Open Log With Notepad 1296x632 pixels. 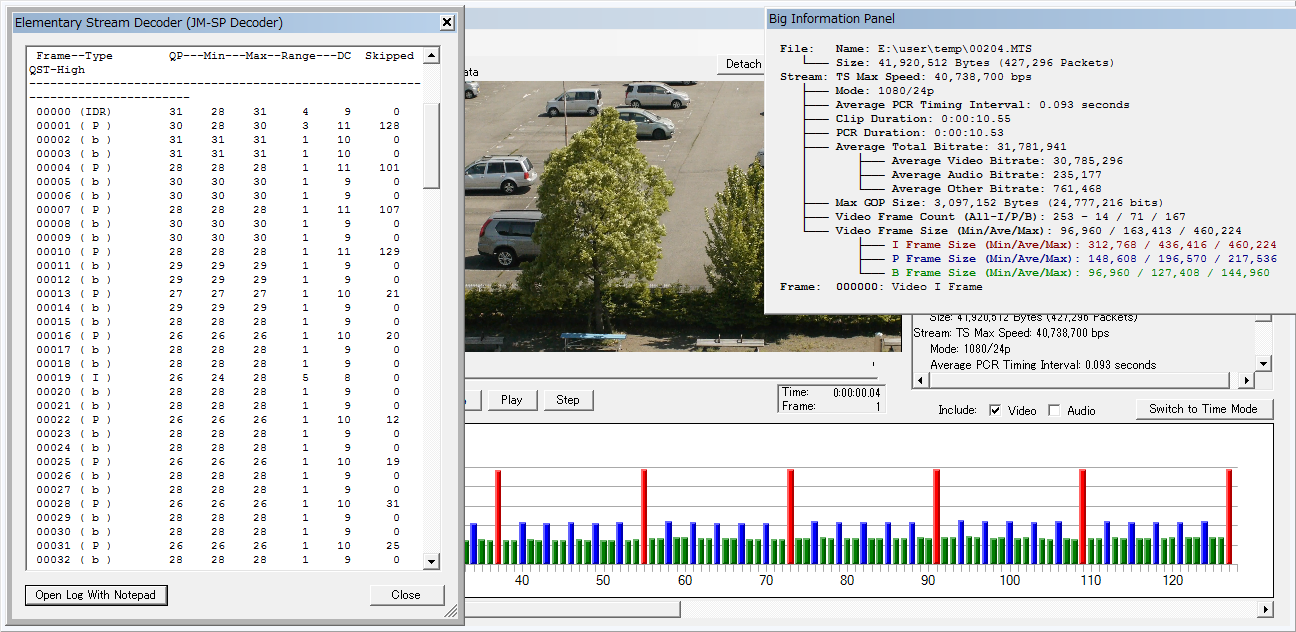(x=96, y=595)
